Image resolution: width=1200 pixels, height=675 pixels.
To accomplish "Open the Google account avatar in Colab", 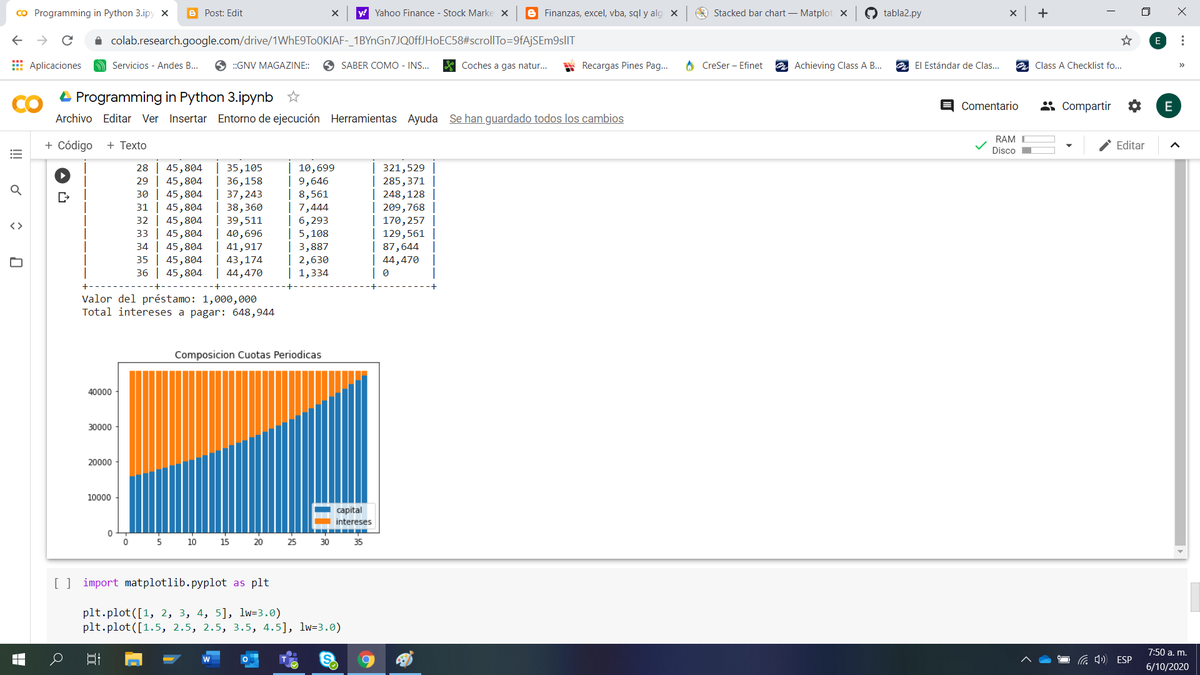I will 1167,106.
